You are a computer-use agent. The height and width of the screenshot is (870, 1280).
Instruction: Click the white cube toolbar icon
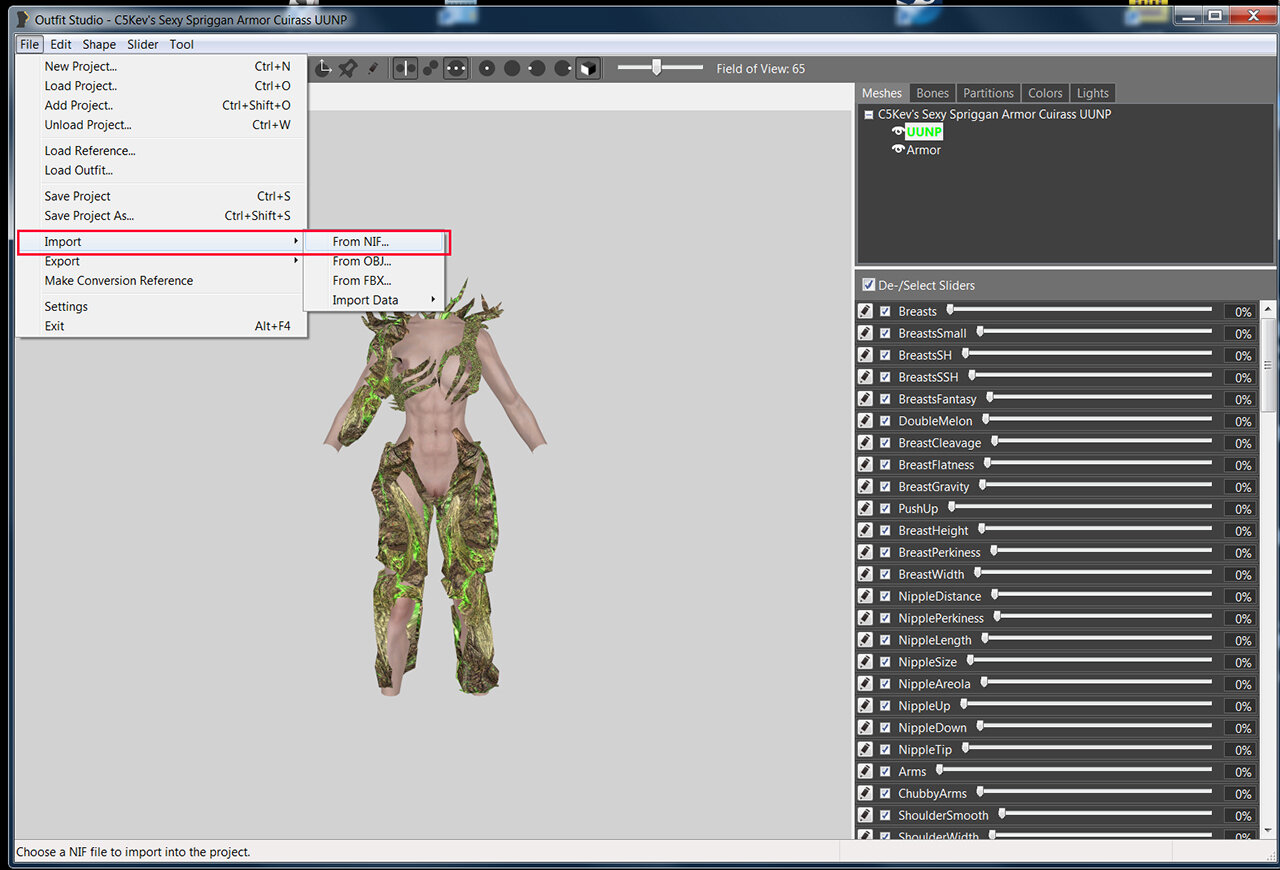589,68
